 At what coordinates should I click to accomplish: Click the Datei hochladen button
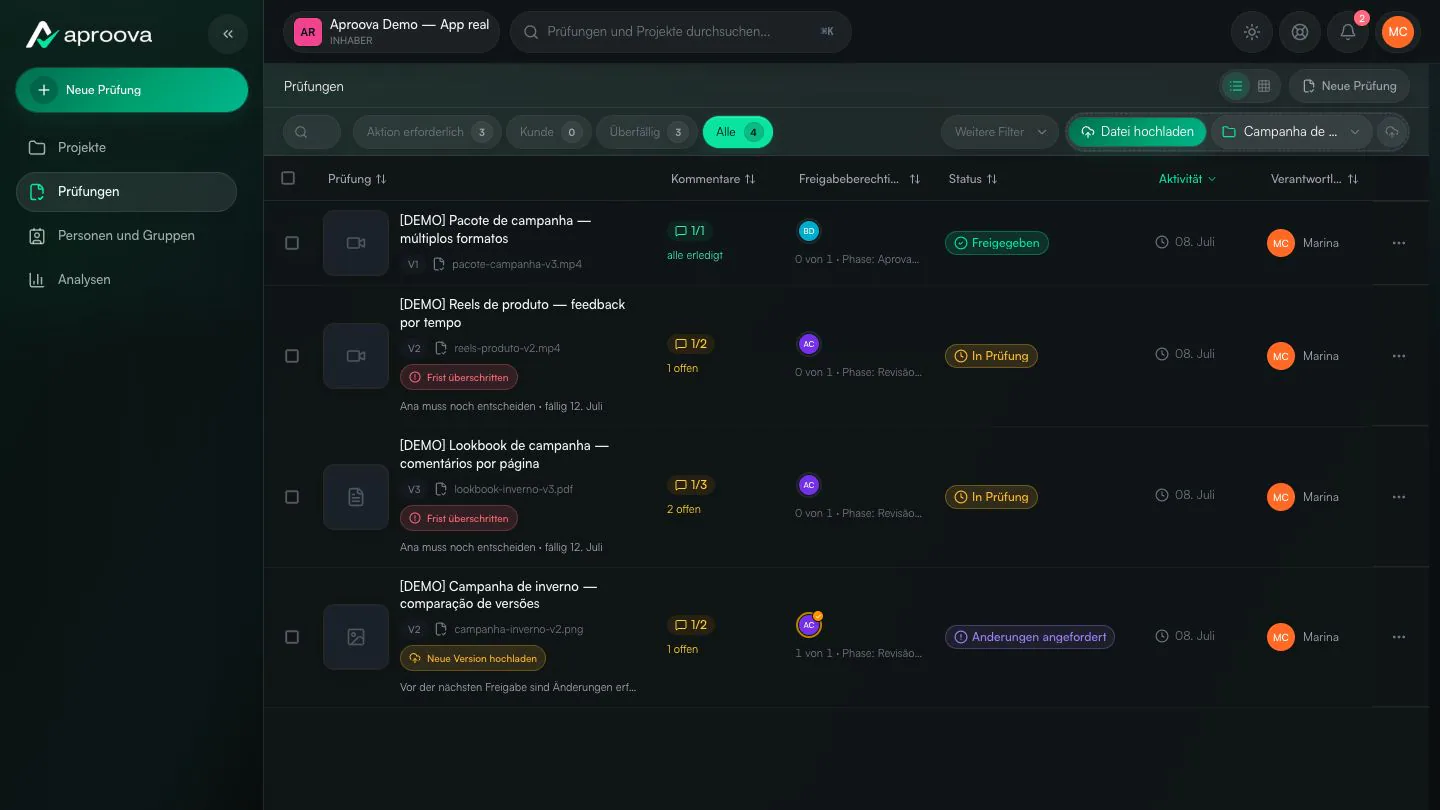coord(1138,132)
